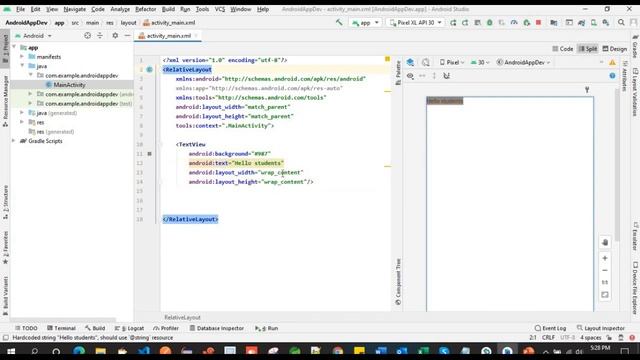Expand the manifests folder
Viewport: 640px width, 360px height.
(22, 57)
